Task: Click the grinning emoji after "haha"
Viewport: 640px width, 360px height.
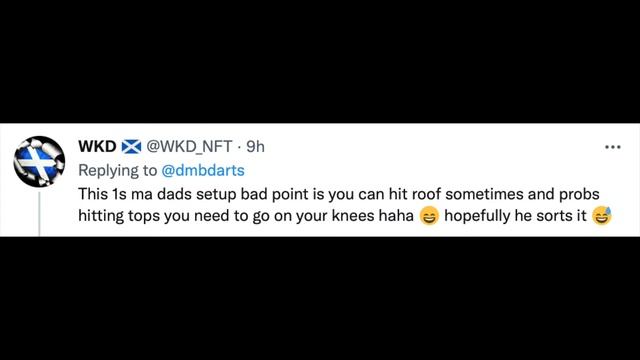Action: (429, 216)
